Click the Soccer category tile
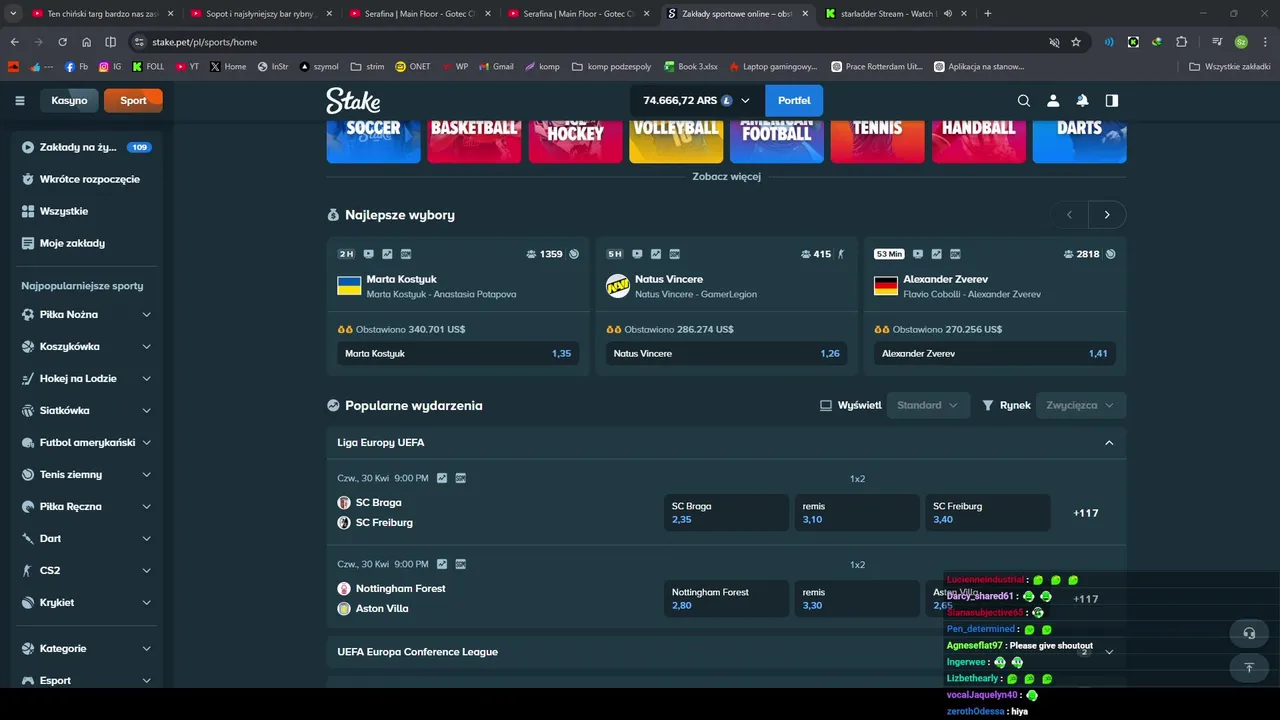 373,141
